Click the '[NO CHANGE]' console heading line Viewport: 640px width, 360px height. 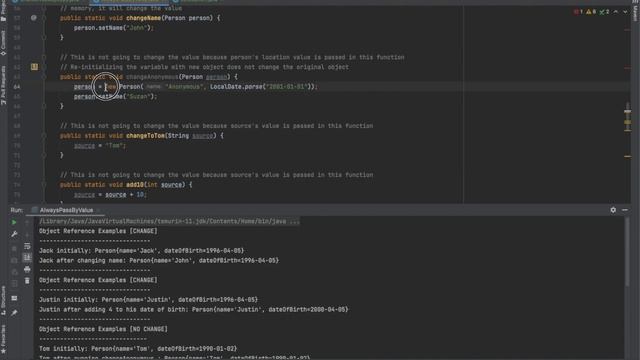pyautogui.click(x=103, y=329)
